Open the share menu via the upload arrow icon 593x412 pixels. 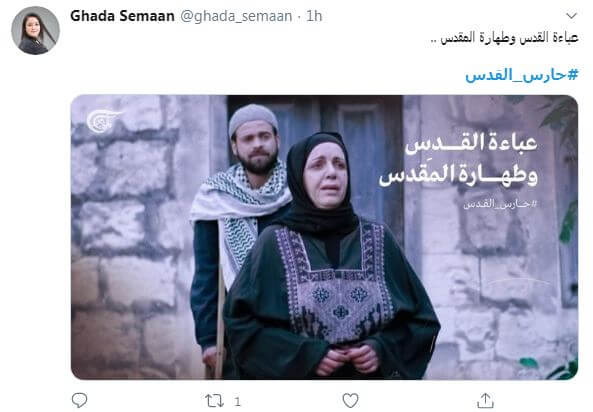click(x=485, y=400)
